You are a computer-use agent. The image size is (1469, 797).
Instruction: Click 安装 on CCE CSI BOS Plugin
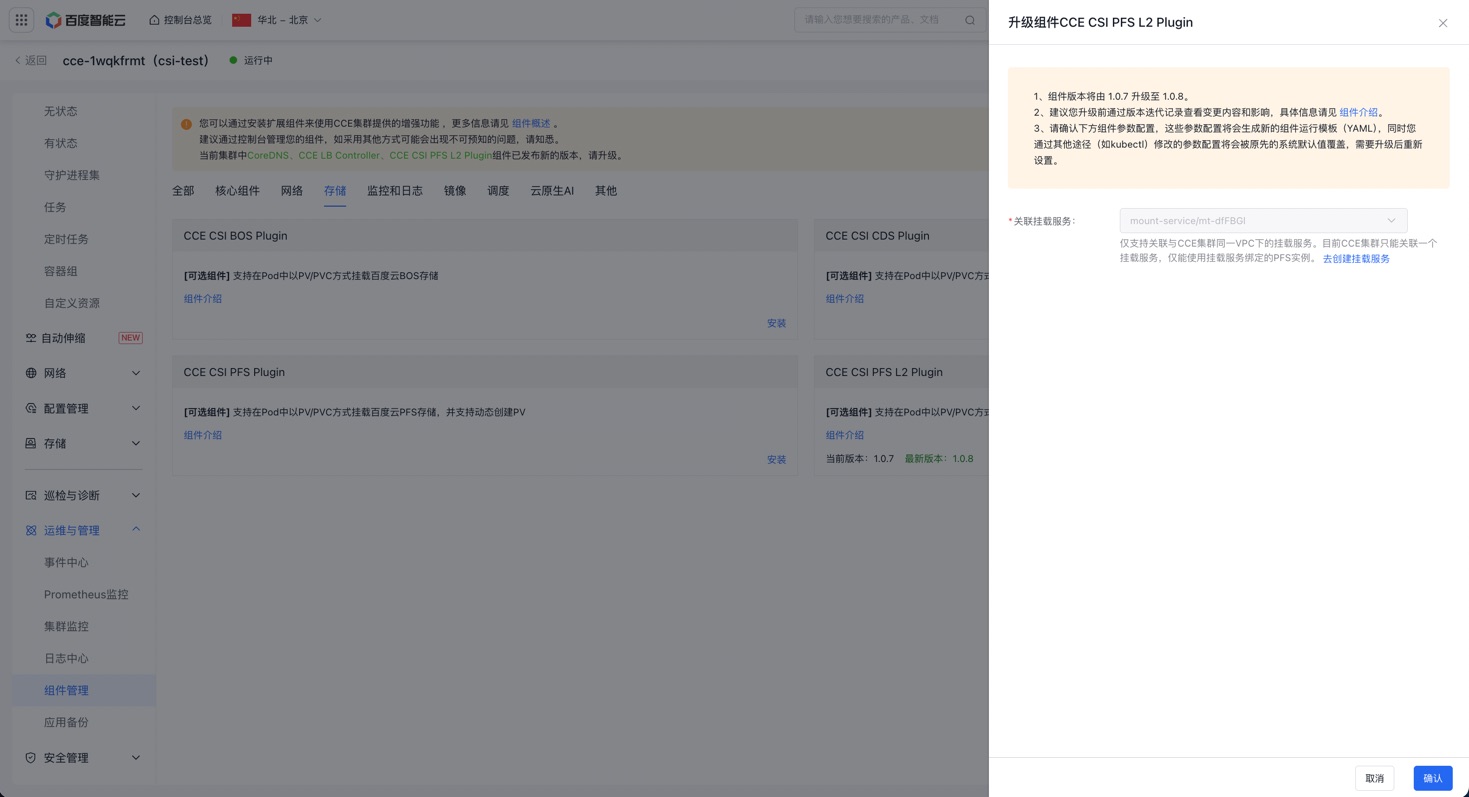[x=777, y=324]
